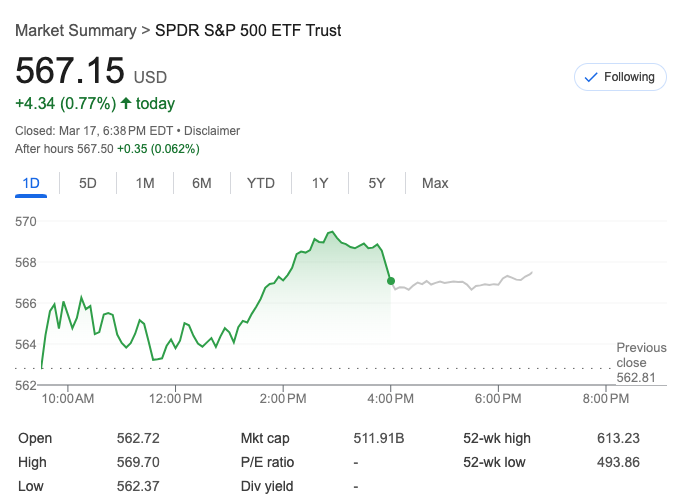Viewport: 680px width, 502px height.
Task: Toggle the Following button
Action: pyautogui.click(x=619, y=77)
